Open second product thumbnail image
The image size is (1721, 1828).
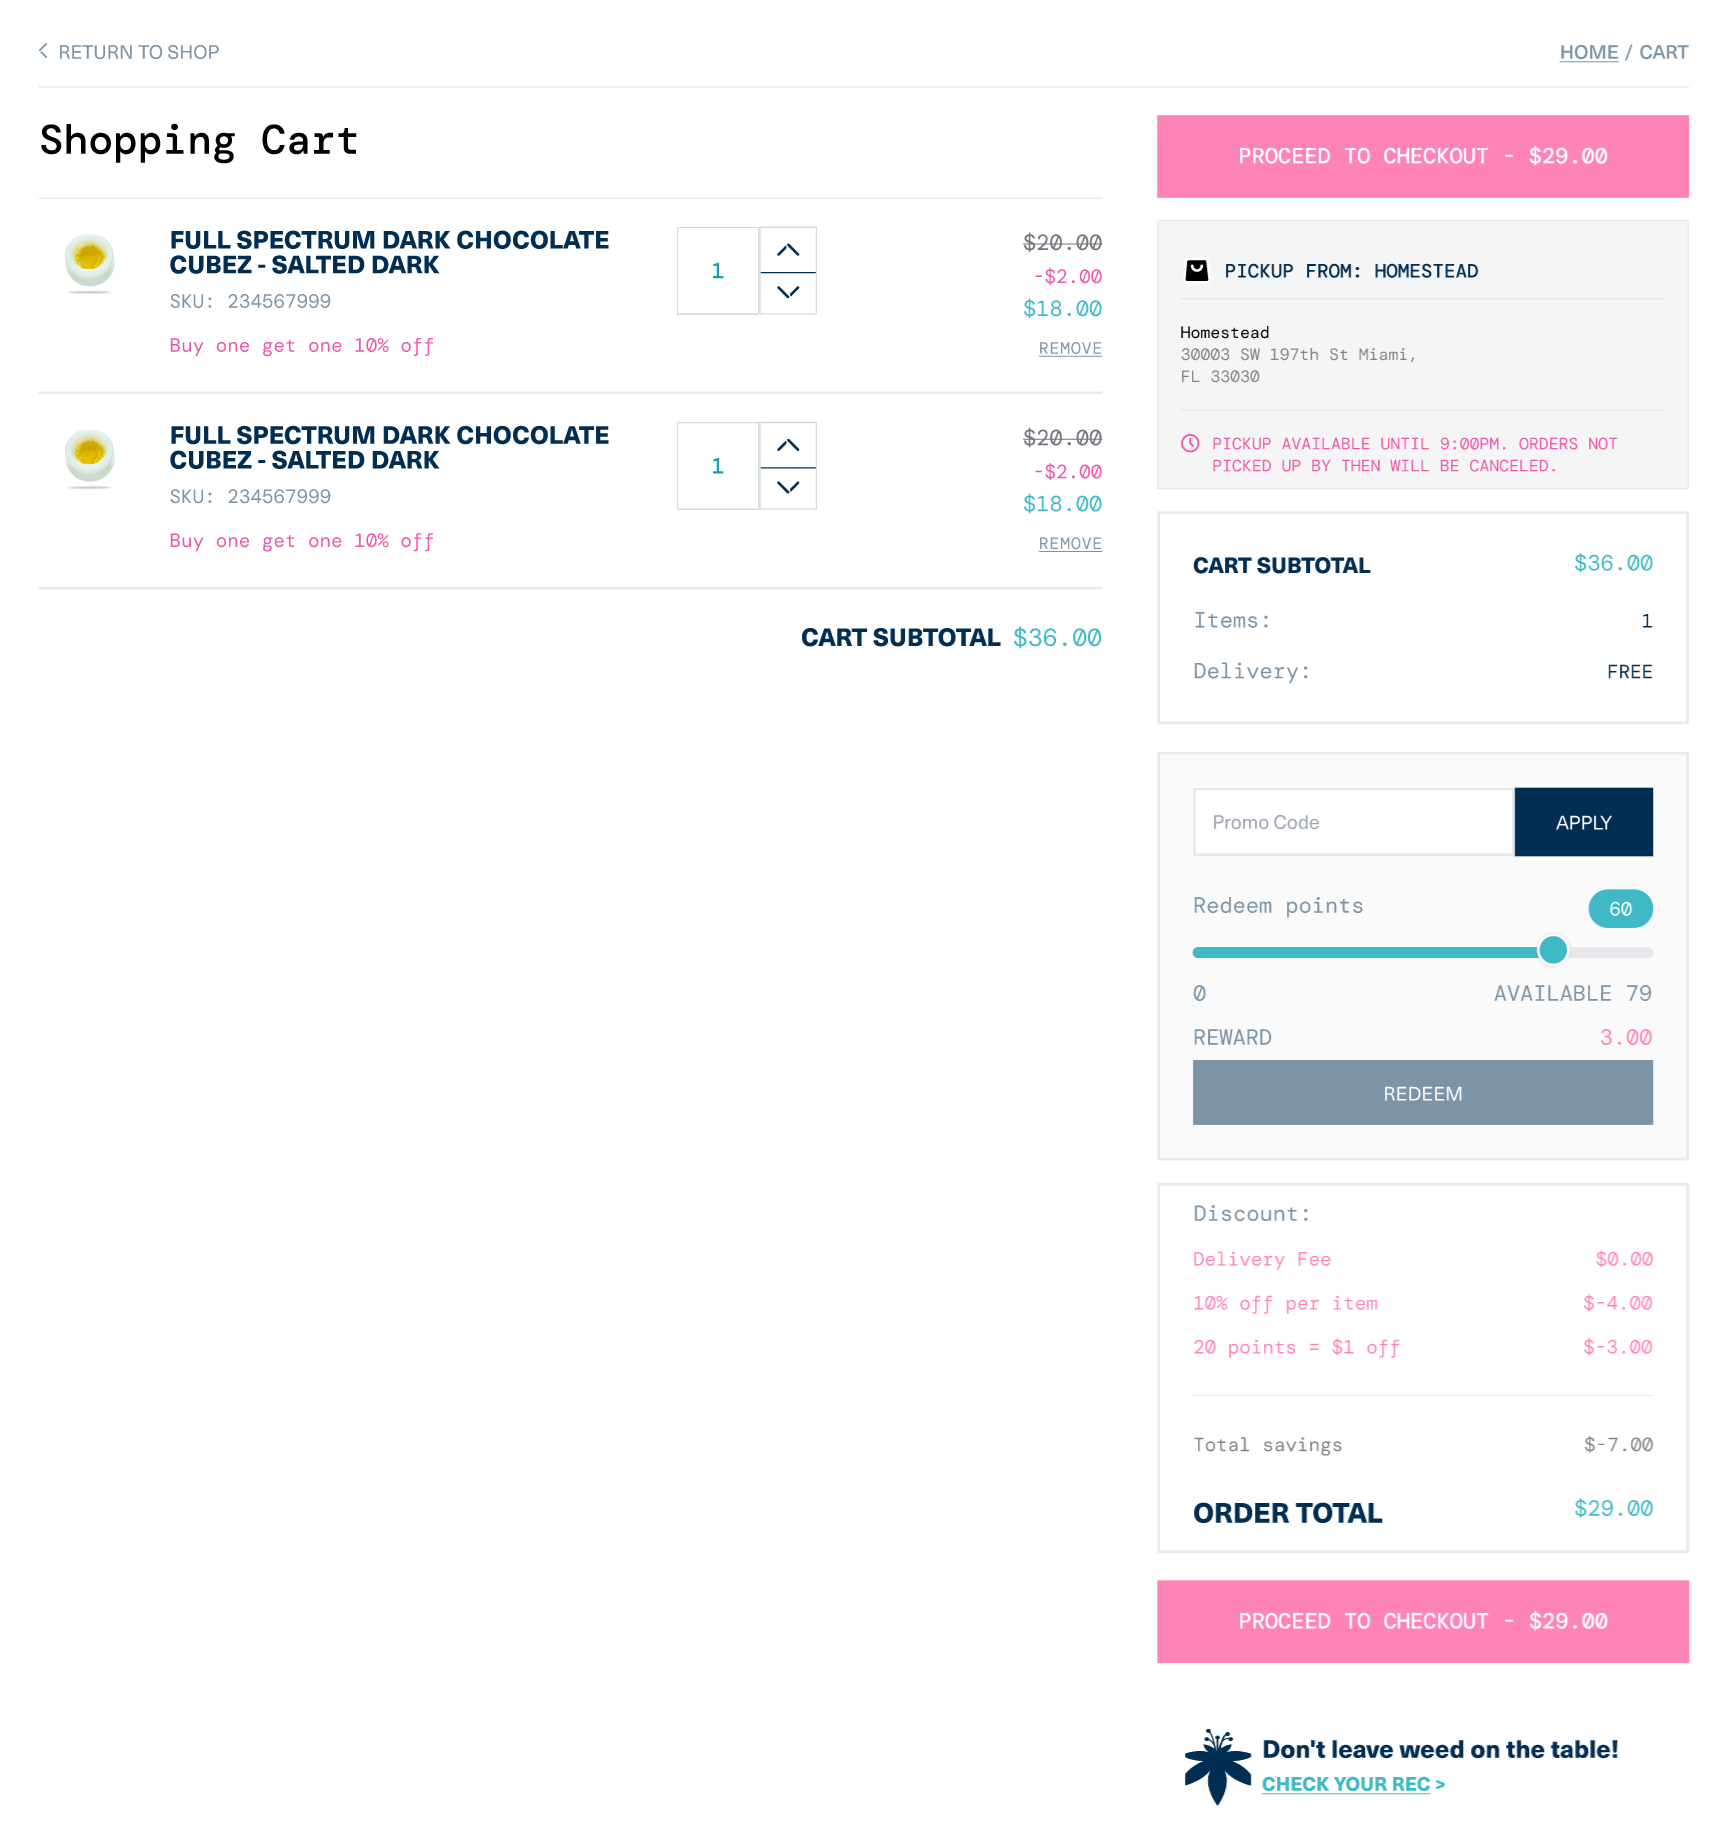[x=90, y=457]
